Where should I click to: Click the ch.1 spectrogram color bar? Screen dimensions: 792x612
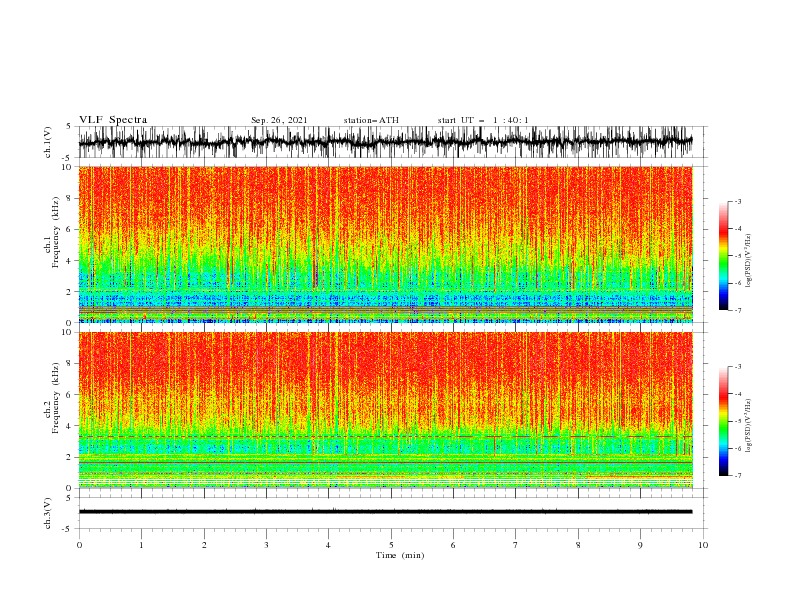(x=723, y=256)
